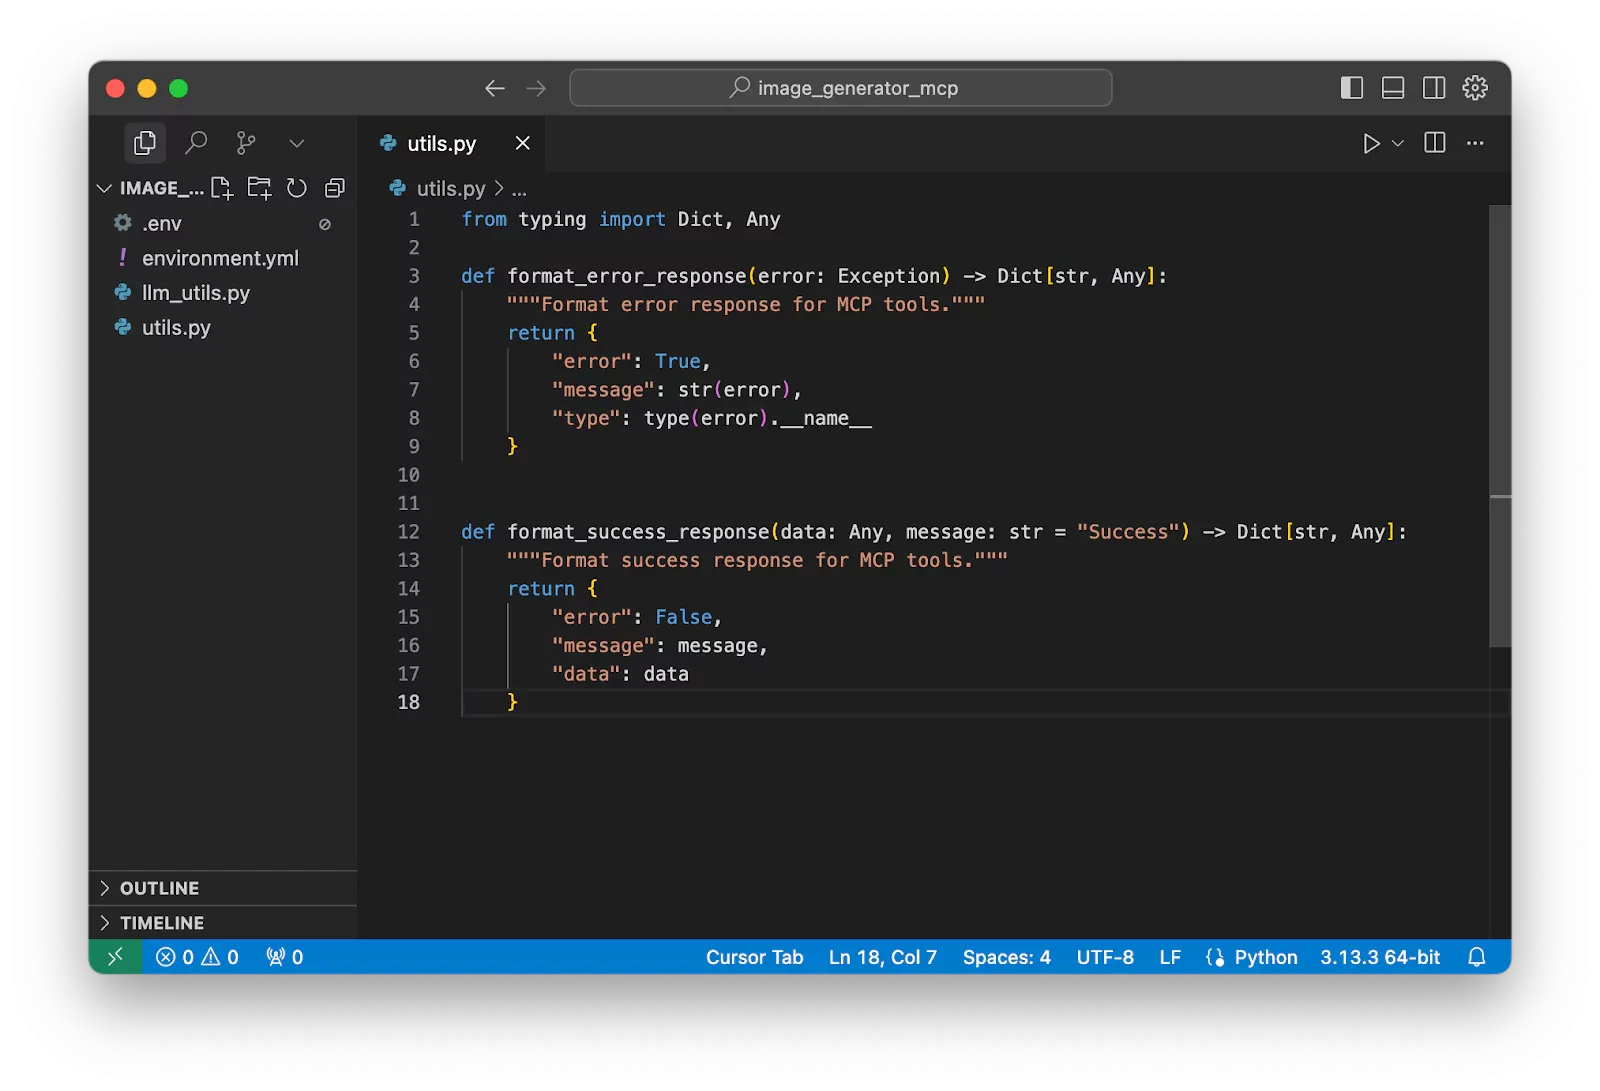
Task: Click format_success_response function name
Action: (x=638, y=532)
